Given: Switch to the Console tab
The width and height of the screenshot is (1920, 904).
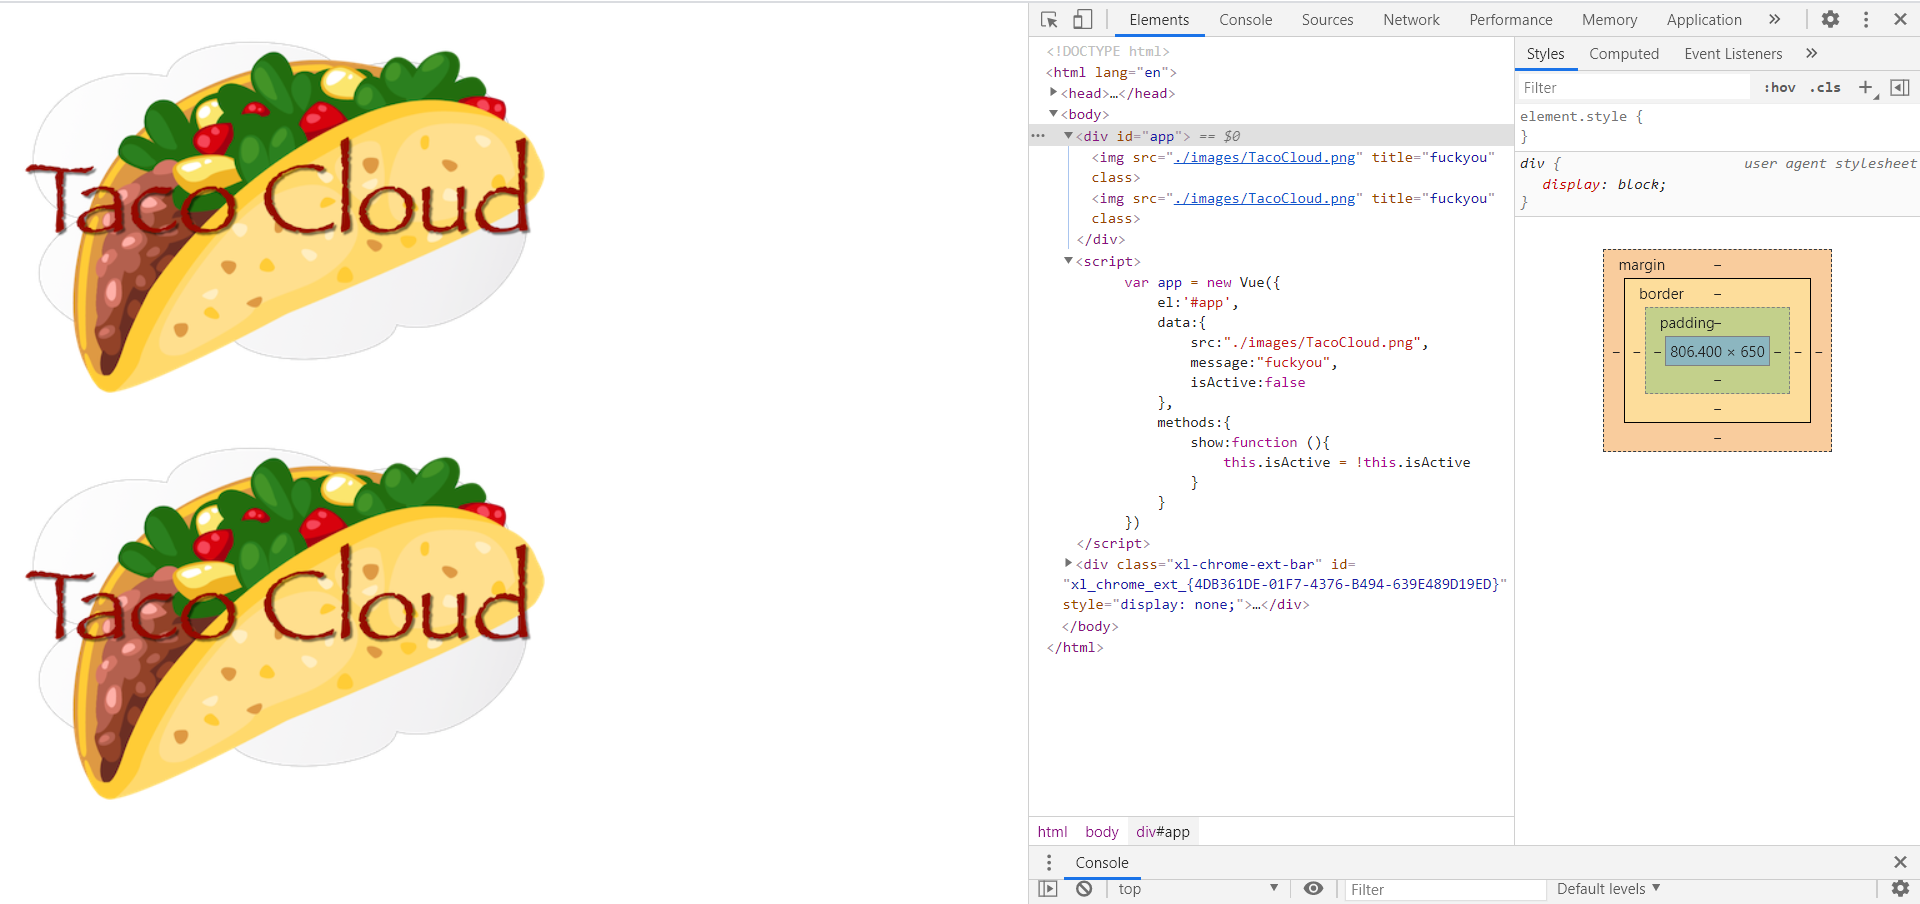Looking at the screenshot, I should point(1246,19).
